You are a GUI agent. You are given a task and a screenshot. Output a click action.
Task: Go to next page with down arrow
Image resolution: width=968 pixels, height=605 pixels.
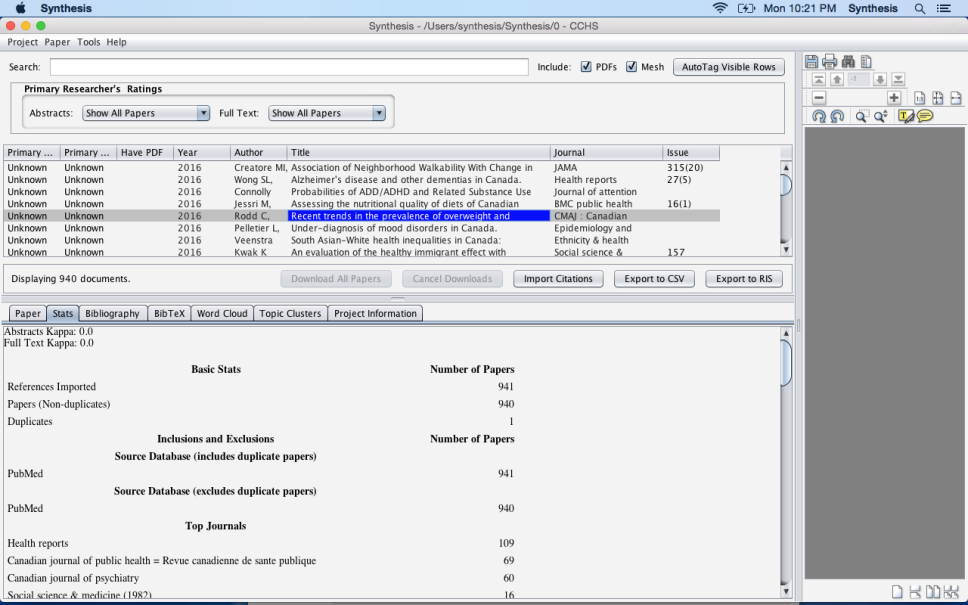tap(880, 79)
